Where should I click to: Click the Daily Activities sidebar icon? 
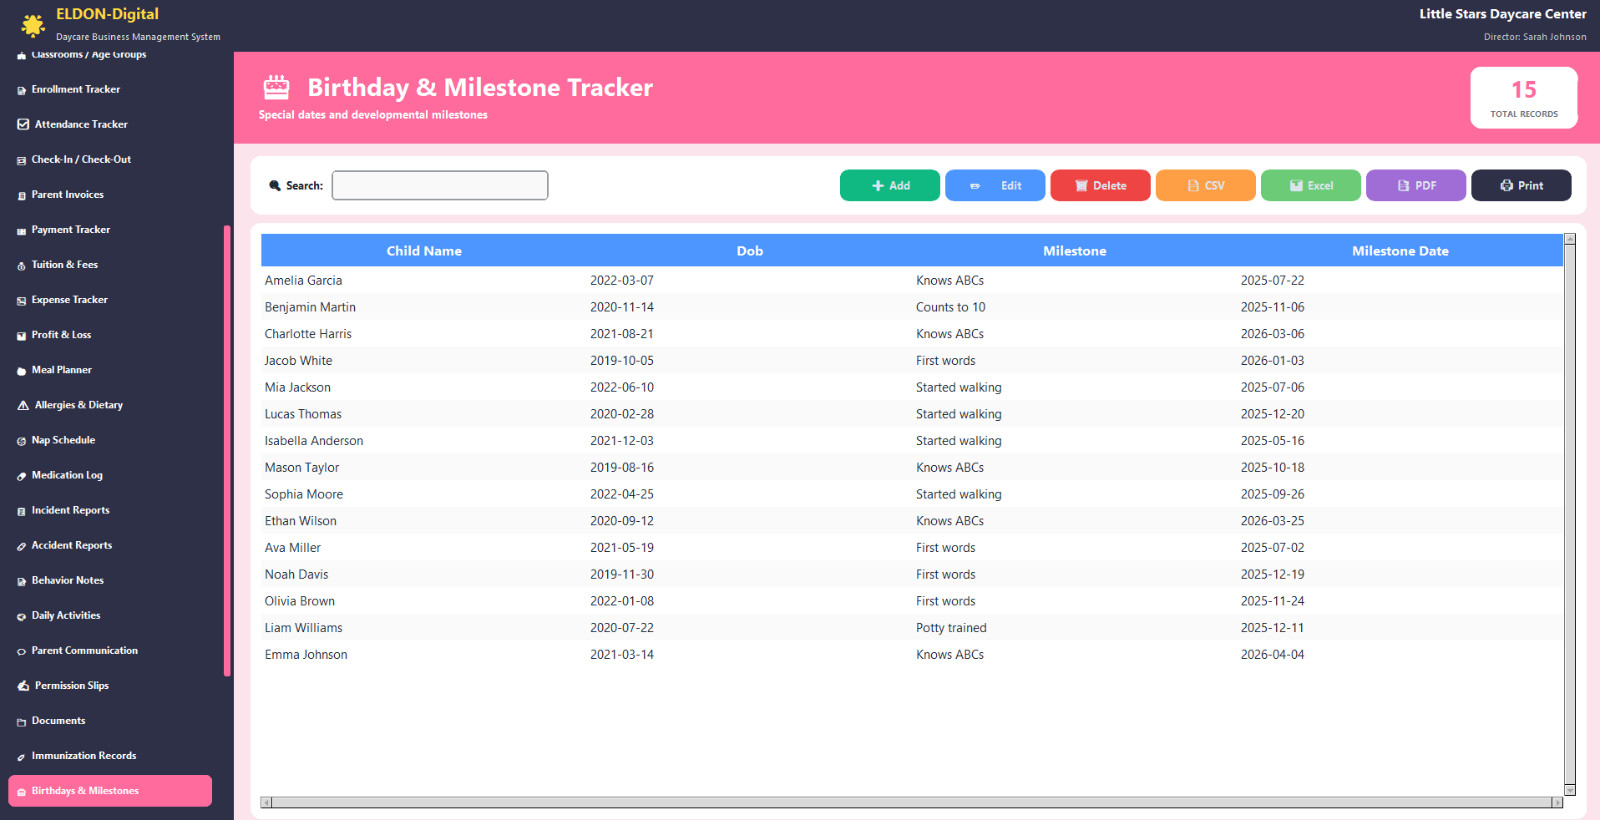[x=21, y=616]
